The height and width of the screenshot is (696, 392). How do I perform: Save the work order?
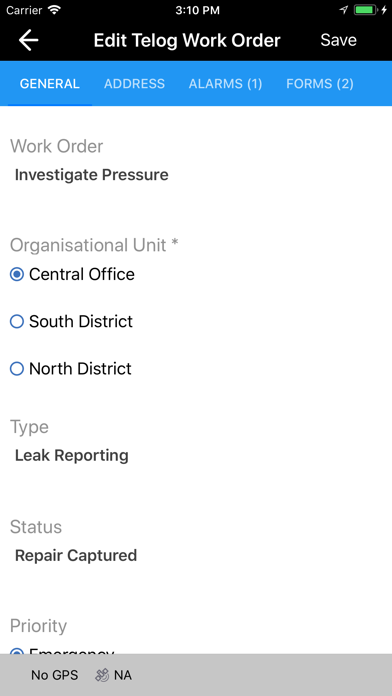click(x=339, y=40)
